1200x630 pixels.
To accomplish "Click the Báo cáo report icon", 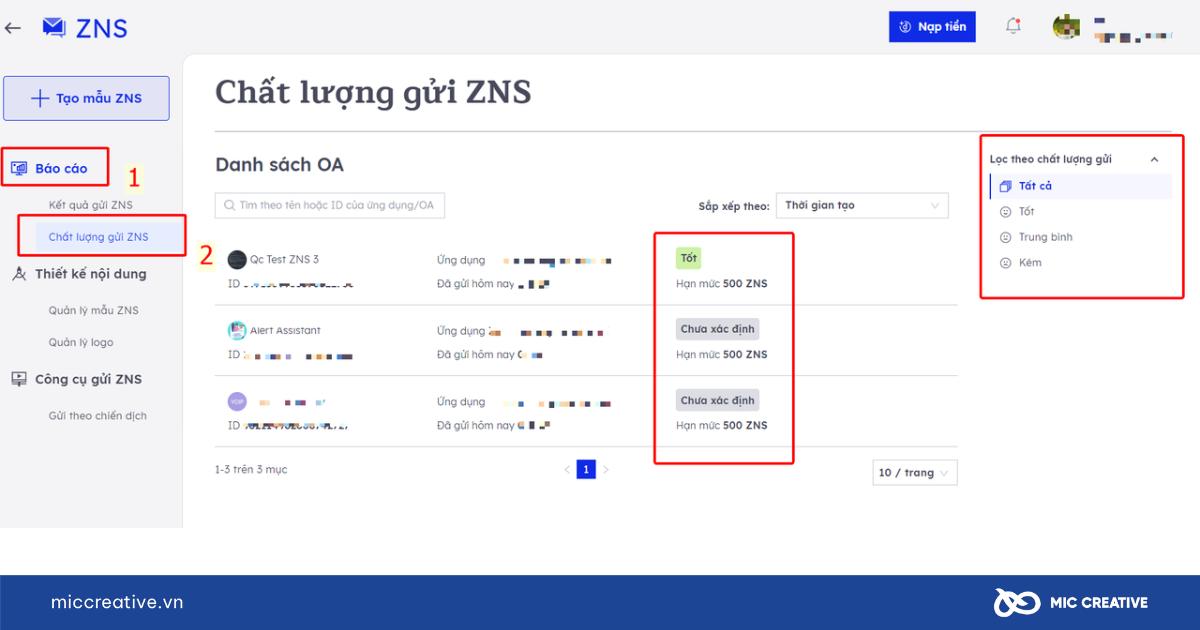I will click(19, 168).
